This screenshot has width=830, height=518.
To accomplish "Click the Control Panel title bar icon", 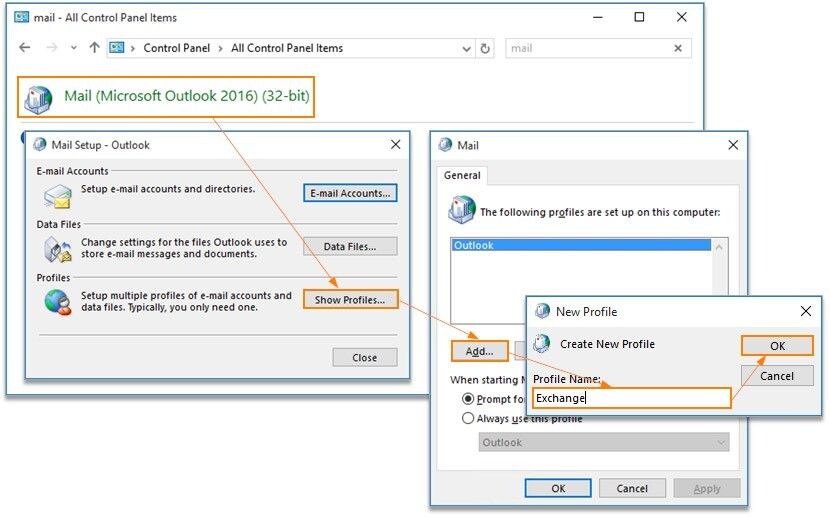I will pyautogui.click(x=22, y=17).
